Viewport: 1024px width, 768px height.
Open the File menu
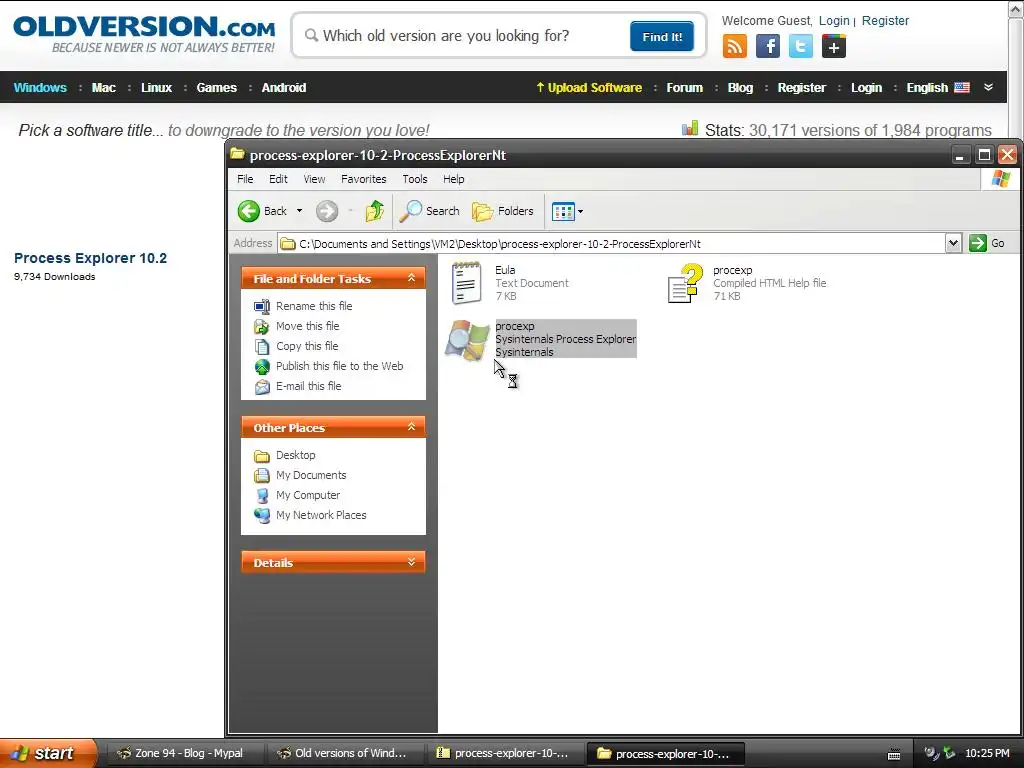click(245, 179)
